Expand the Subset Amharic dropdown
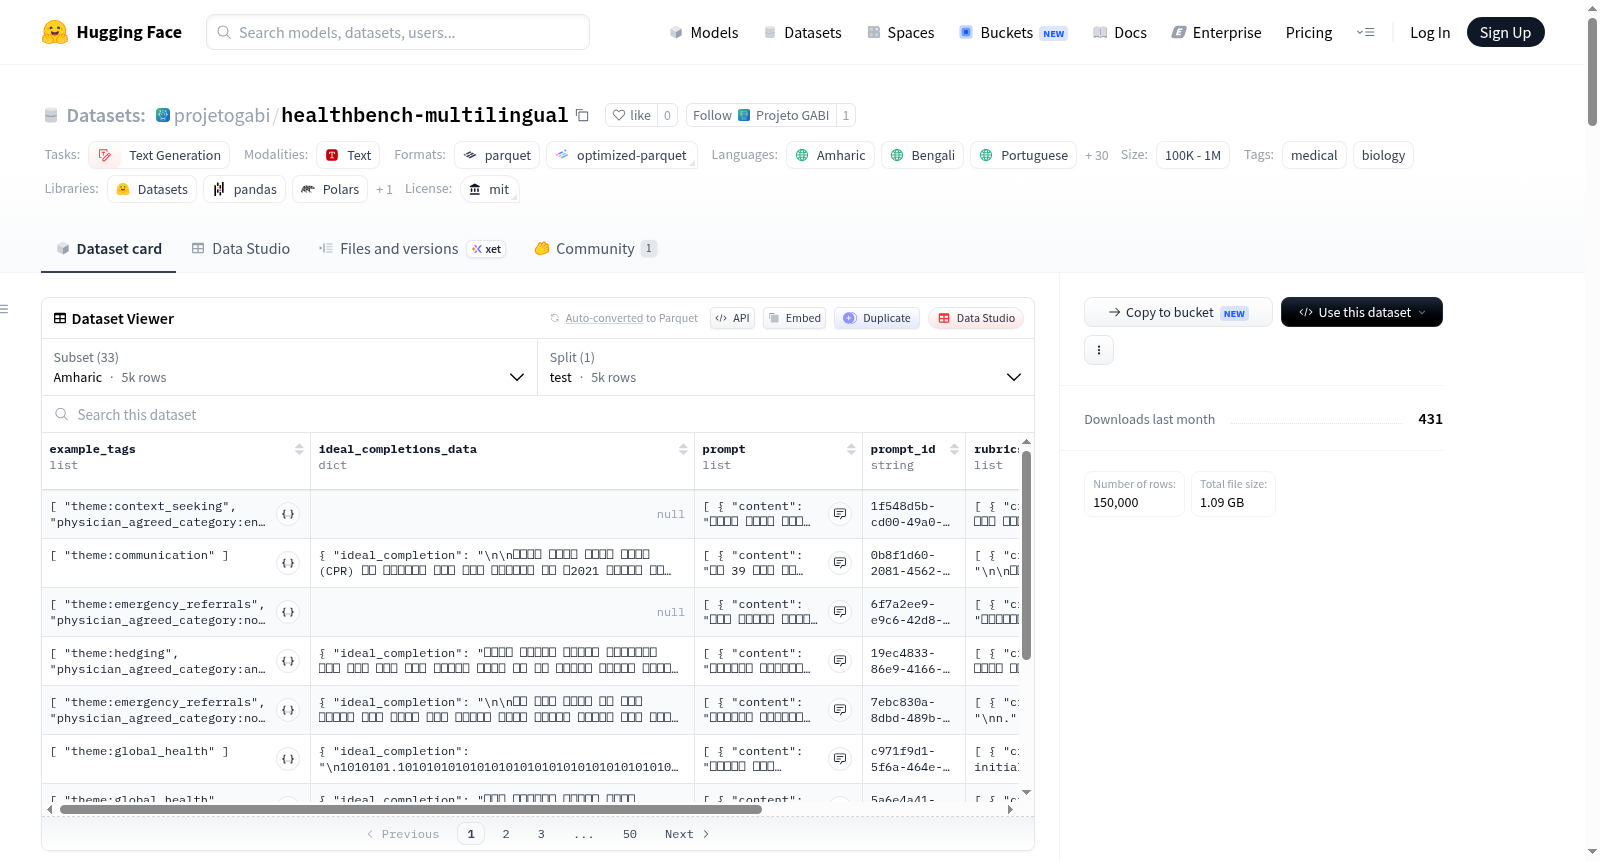Screen dimensions: 1600x861 click(x=289, y=367)
